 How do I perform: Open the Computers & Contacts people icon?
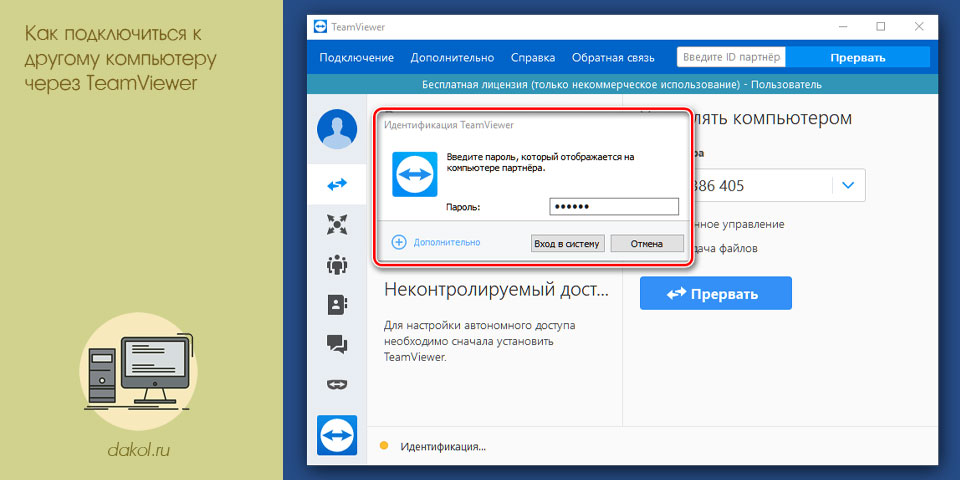click(337, 264)
